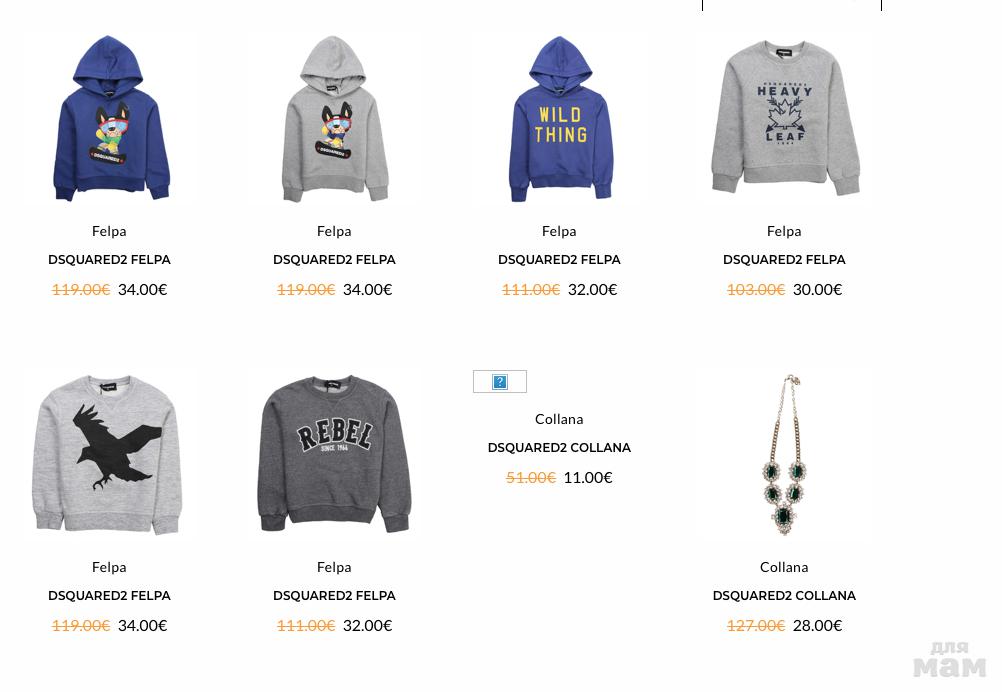1002x692 pixels.
Task: Click the broken image placeholder icon
Action: 500,381
